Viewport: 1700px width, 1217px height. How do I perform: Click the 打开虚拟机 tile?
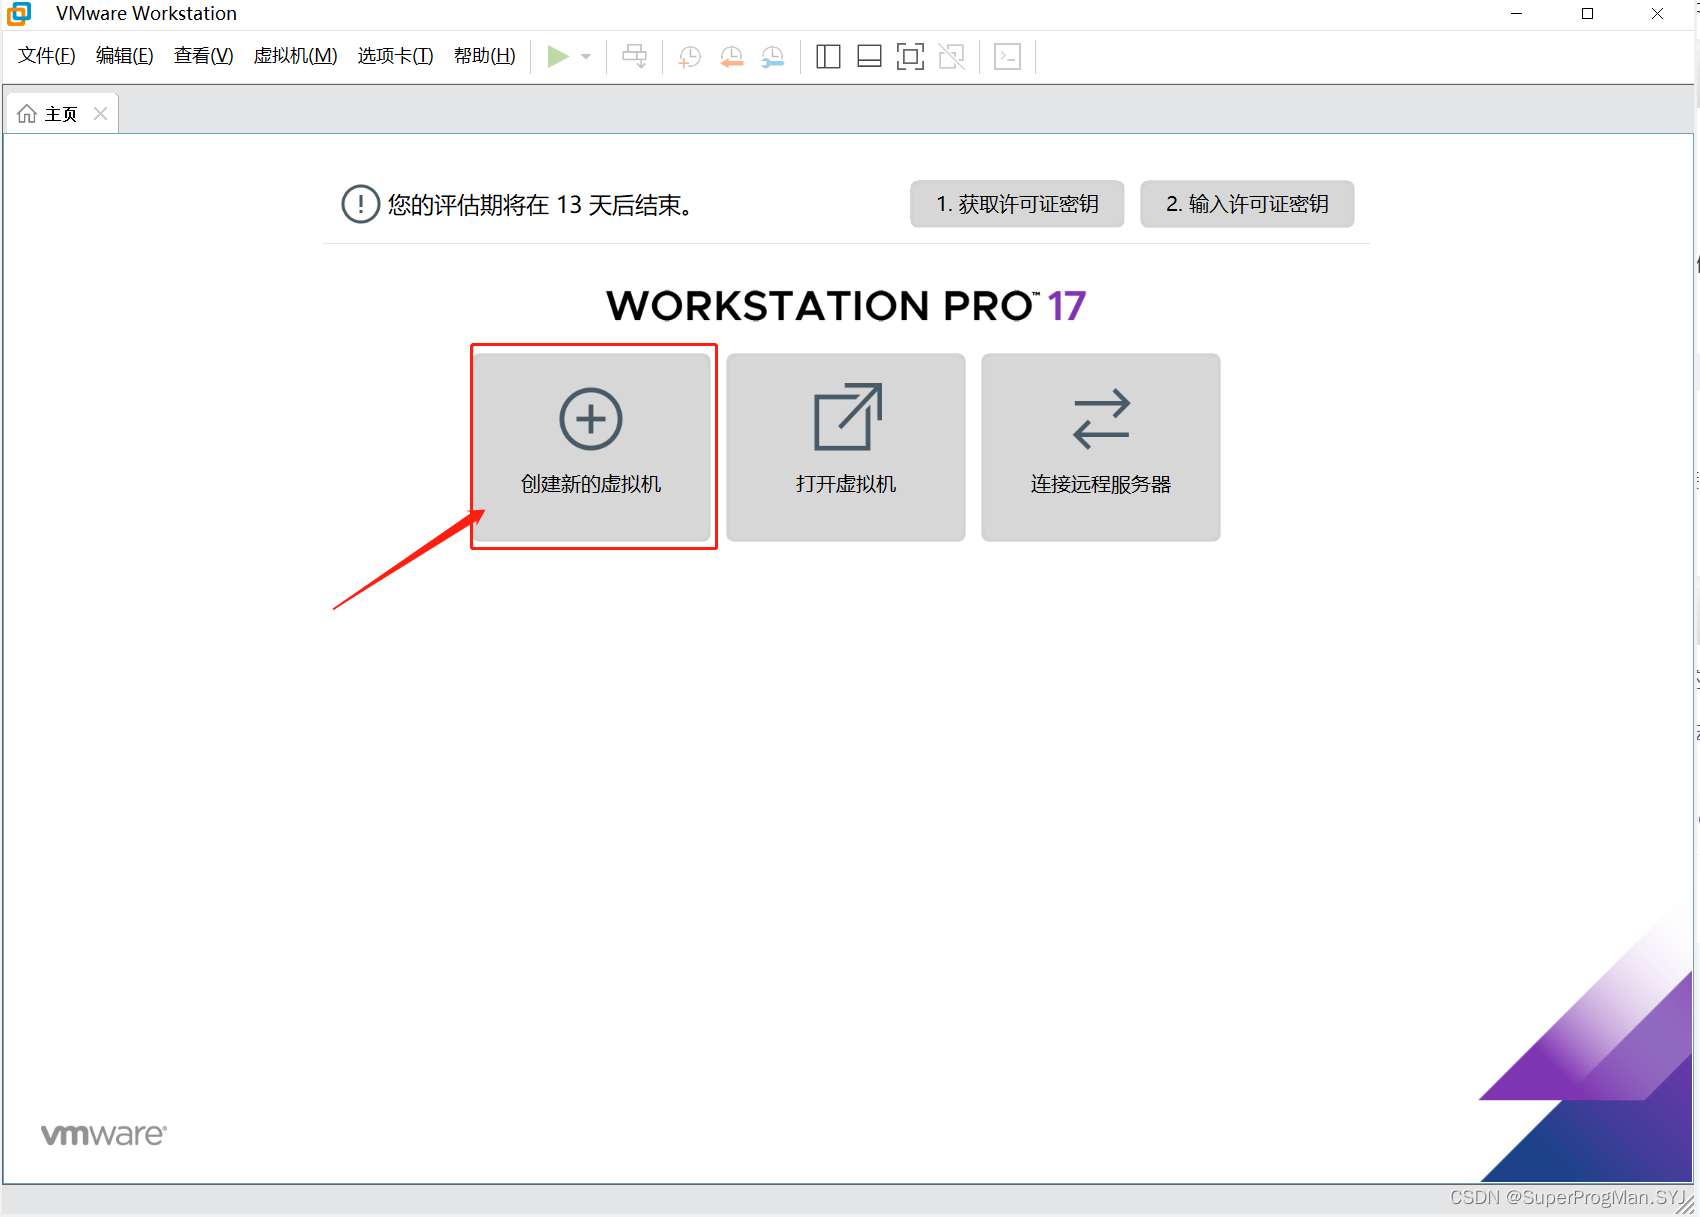(846, 447)
